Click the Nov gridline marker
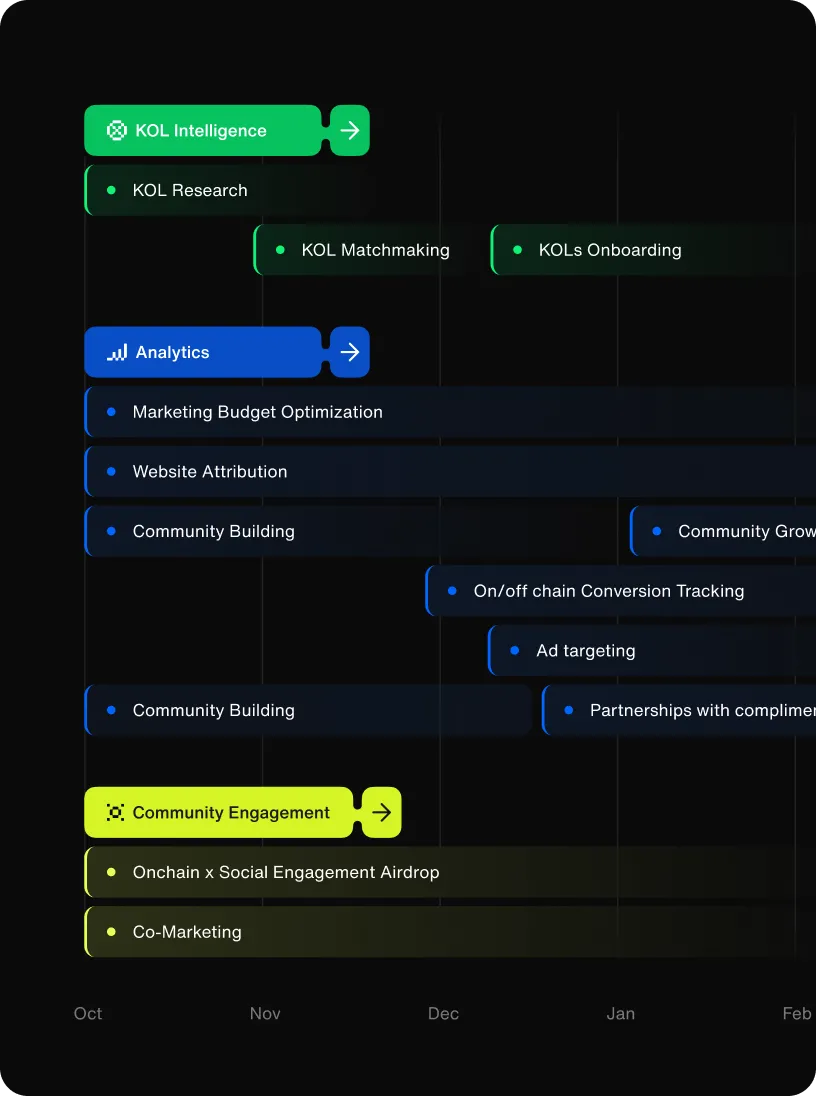This screenshot has width=816, height=1096. tap(264, 1013)
